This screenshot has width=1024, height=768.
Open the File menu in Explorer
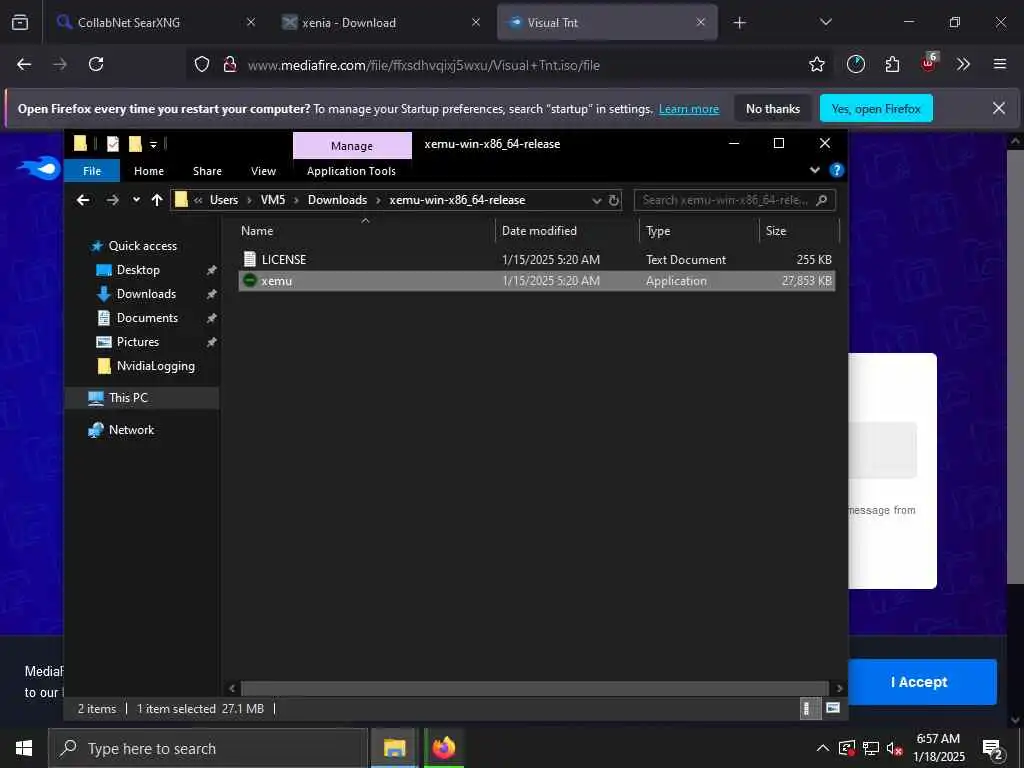tap(92, 171)
